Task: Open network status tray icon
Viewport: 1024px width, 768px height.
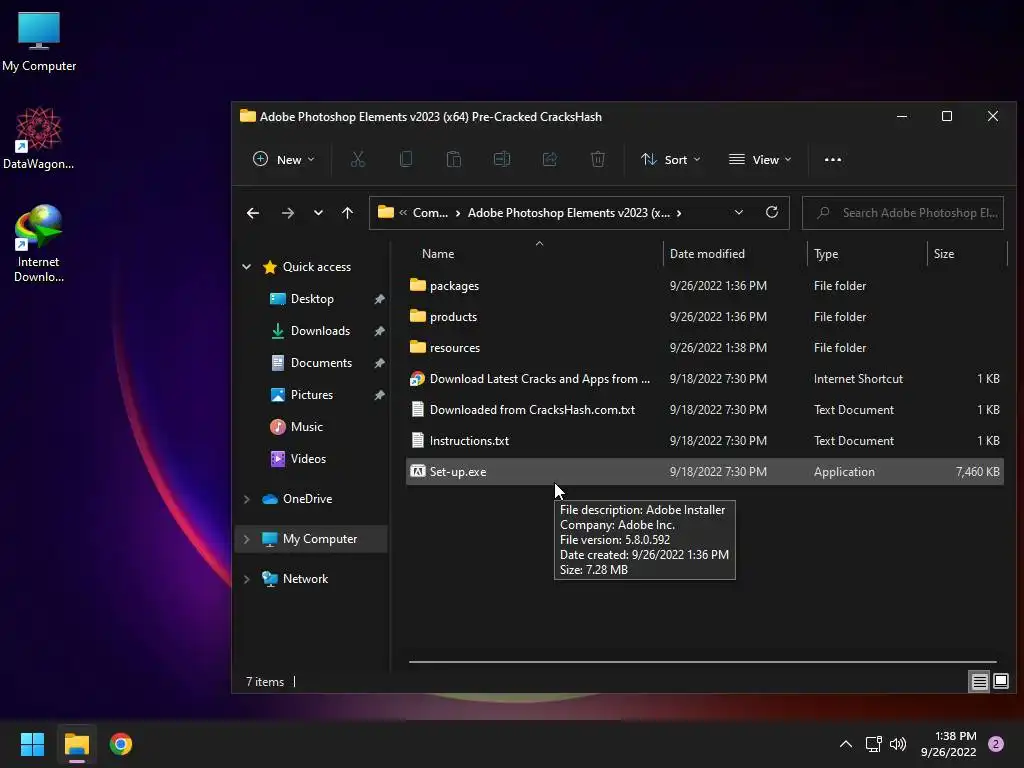Action: [x=874, y=744]
